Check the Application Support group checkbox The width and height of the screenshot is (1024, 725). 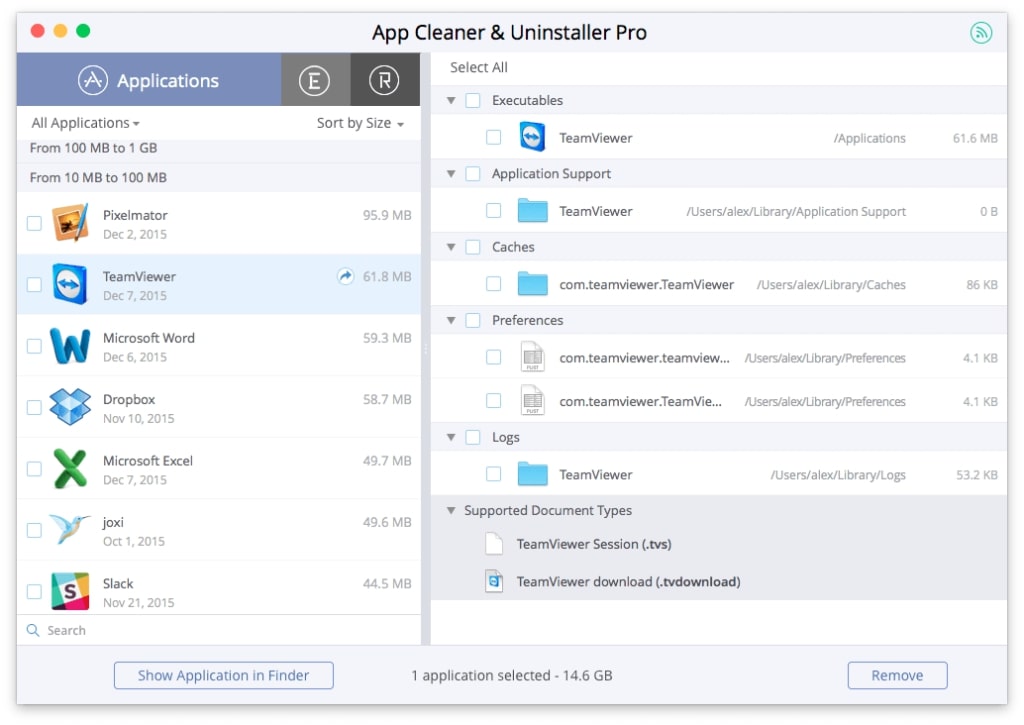(x=473, y=174)
